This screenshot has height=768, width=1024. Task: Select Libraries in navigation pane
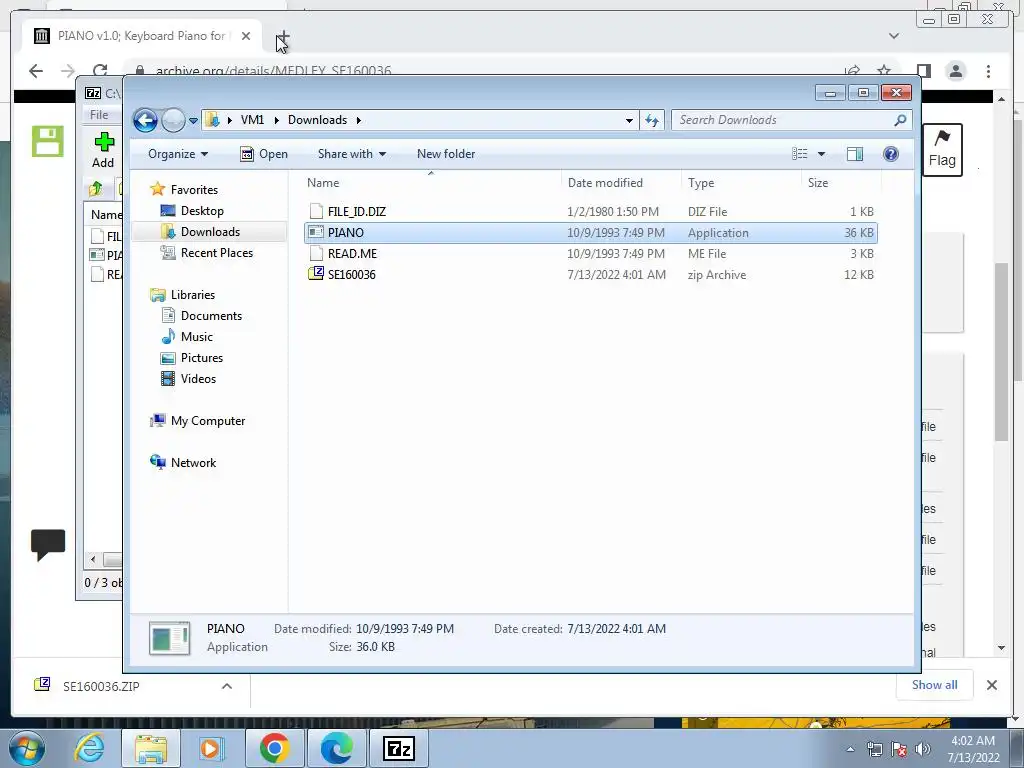pos(193,295)
